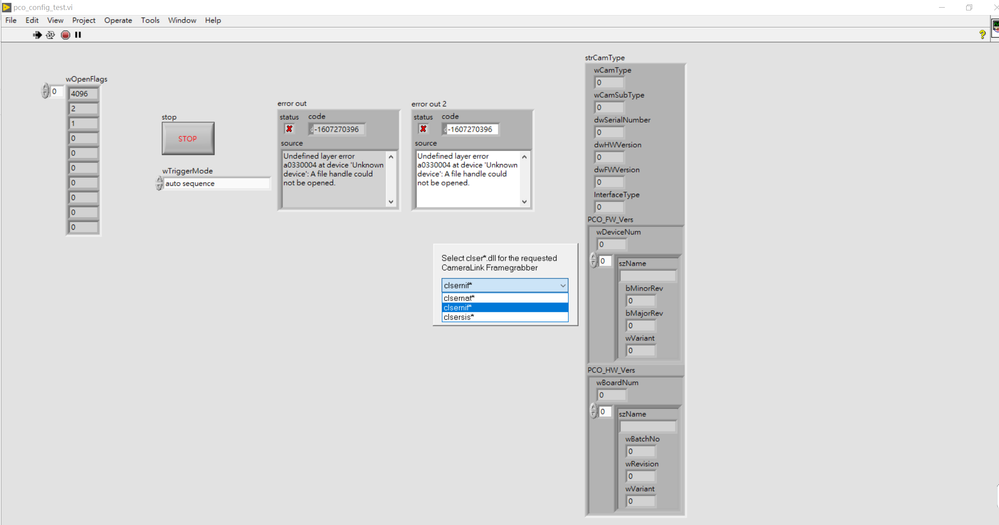This screenshot has width=999, height=525.
Task: Click the InterfaceType value field
Action: [x=609, y=206]
